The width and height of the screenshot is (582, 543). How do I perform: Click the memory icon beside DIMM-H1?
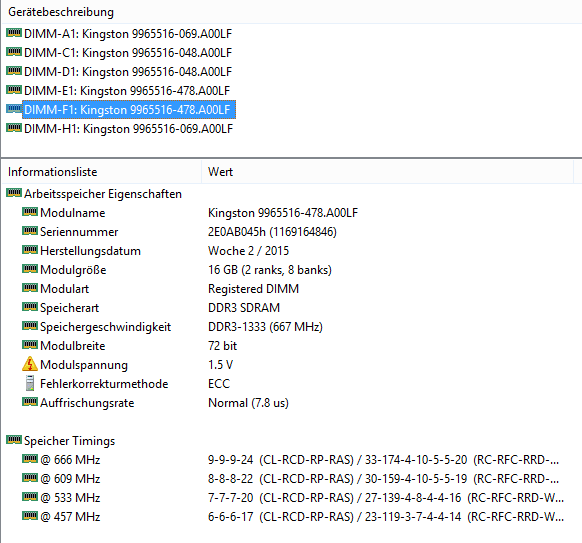(14, 128)
